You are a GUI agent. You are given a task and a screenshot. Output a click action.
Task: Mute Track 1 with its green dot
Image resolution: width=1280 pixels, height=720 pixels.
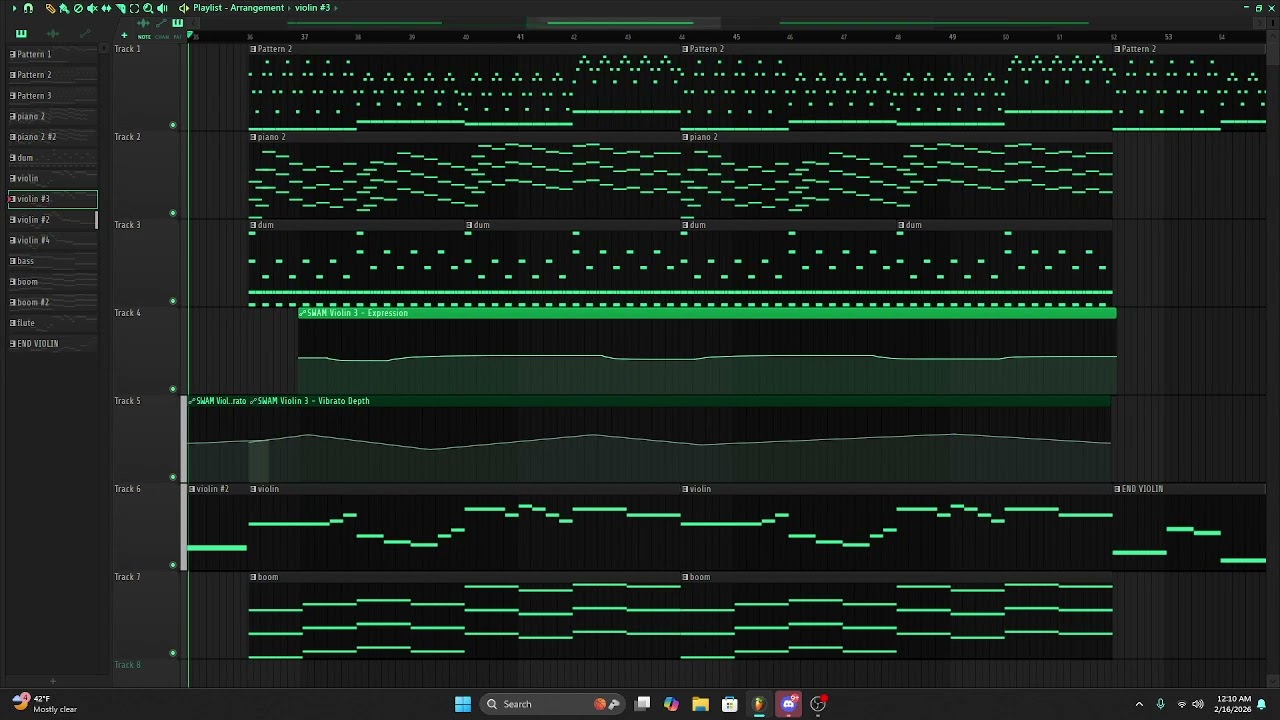[x=173, y=125]
